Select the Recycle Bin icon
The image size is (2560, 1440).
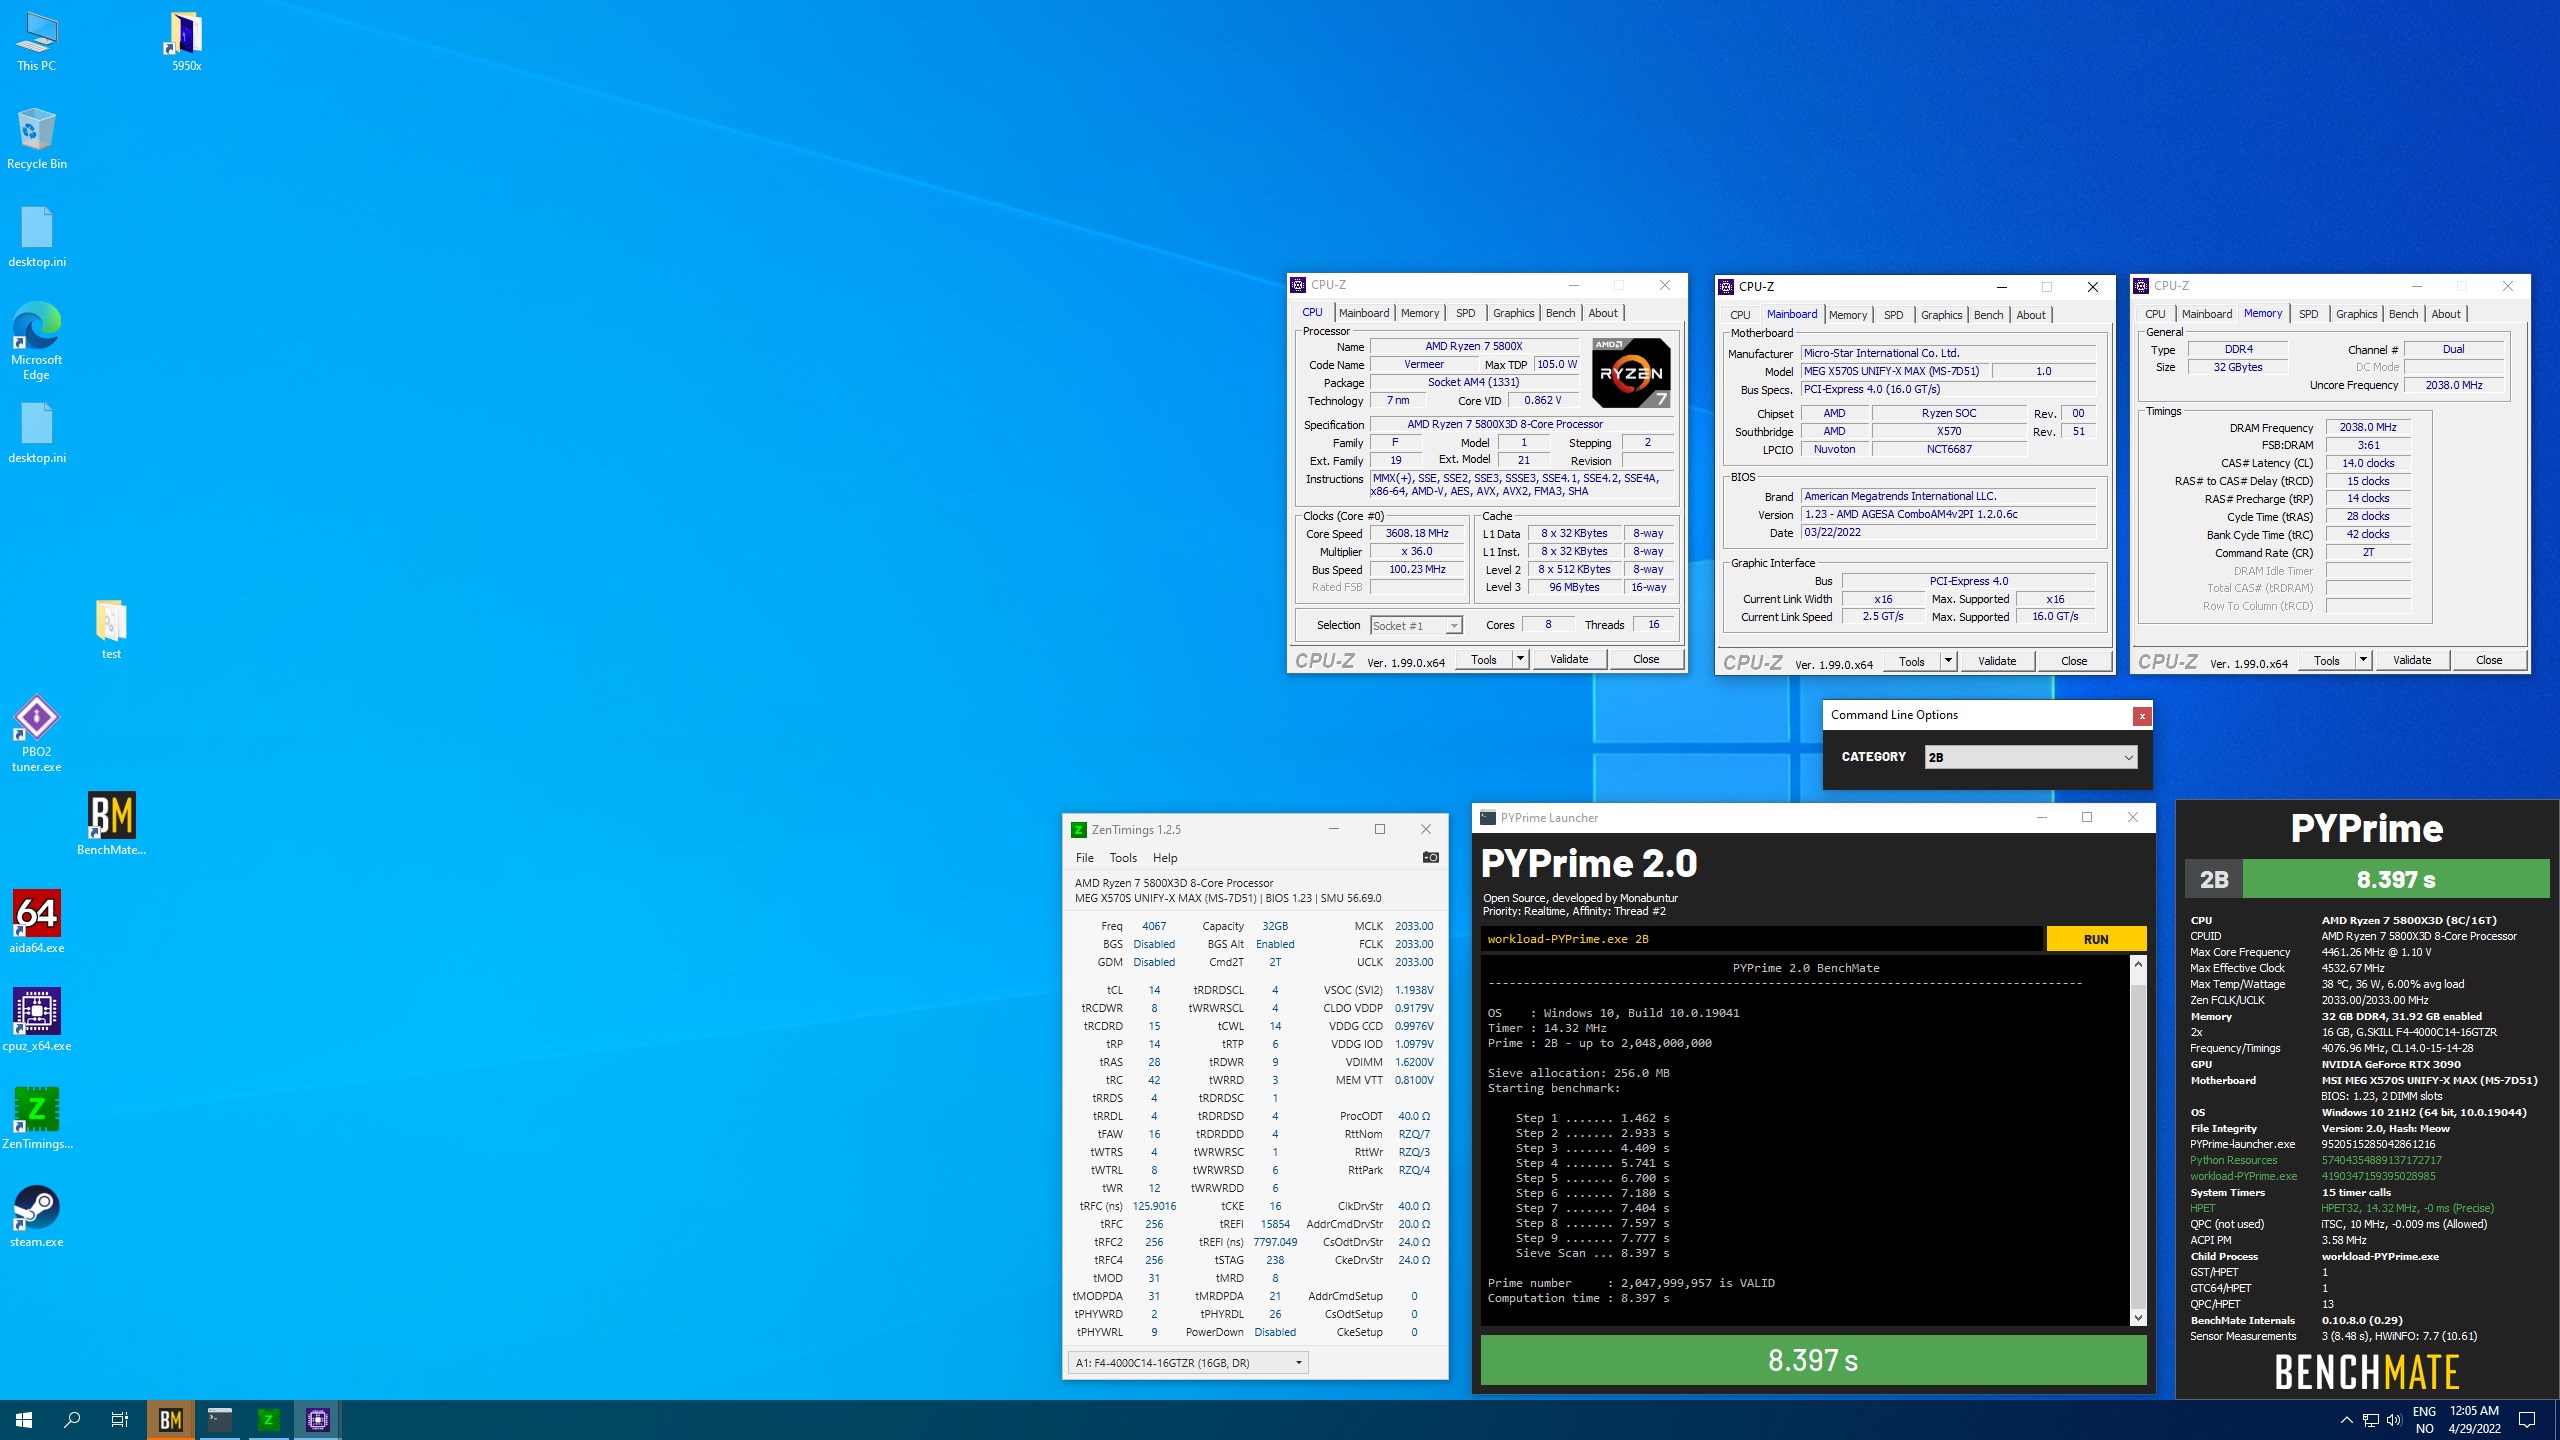[36, 140]
